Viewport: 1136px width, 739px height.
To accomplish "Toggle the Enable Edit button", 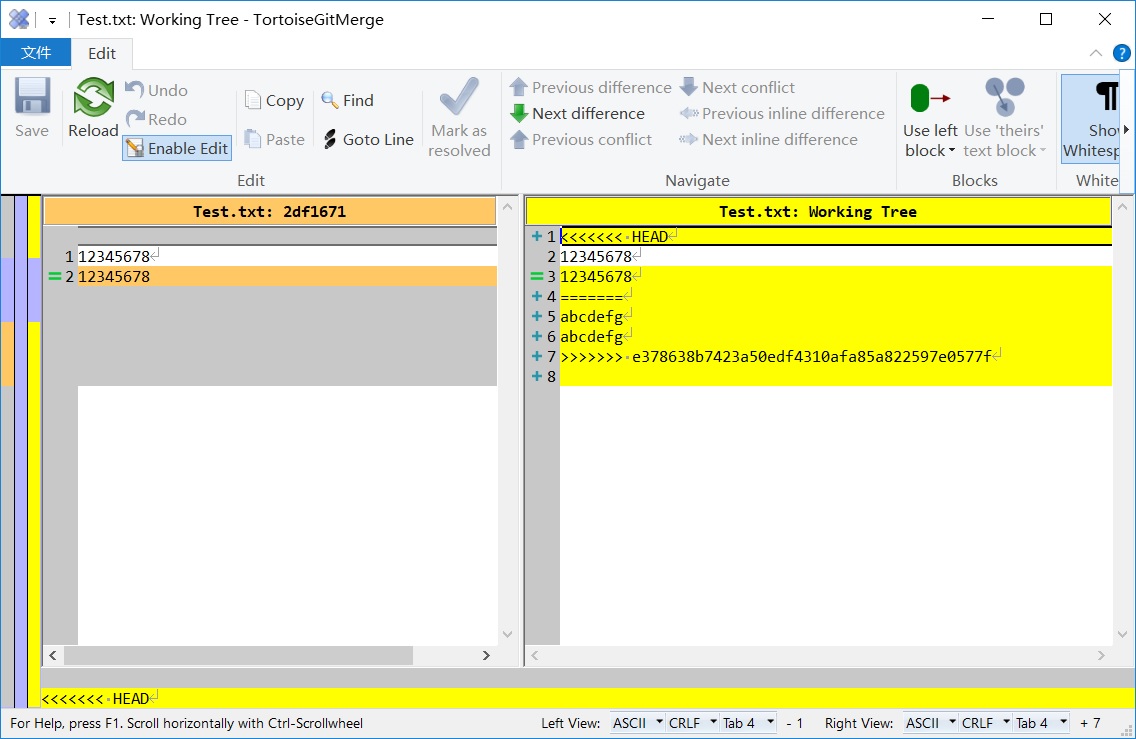I will pyautogui.click(x=178, y=148).
